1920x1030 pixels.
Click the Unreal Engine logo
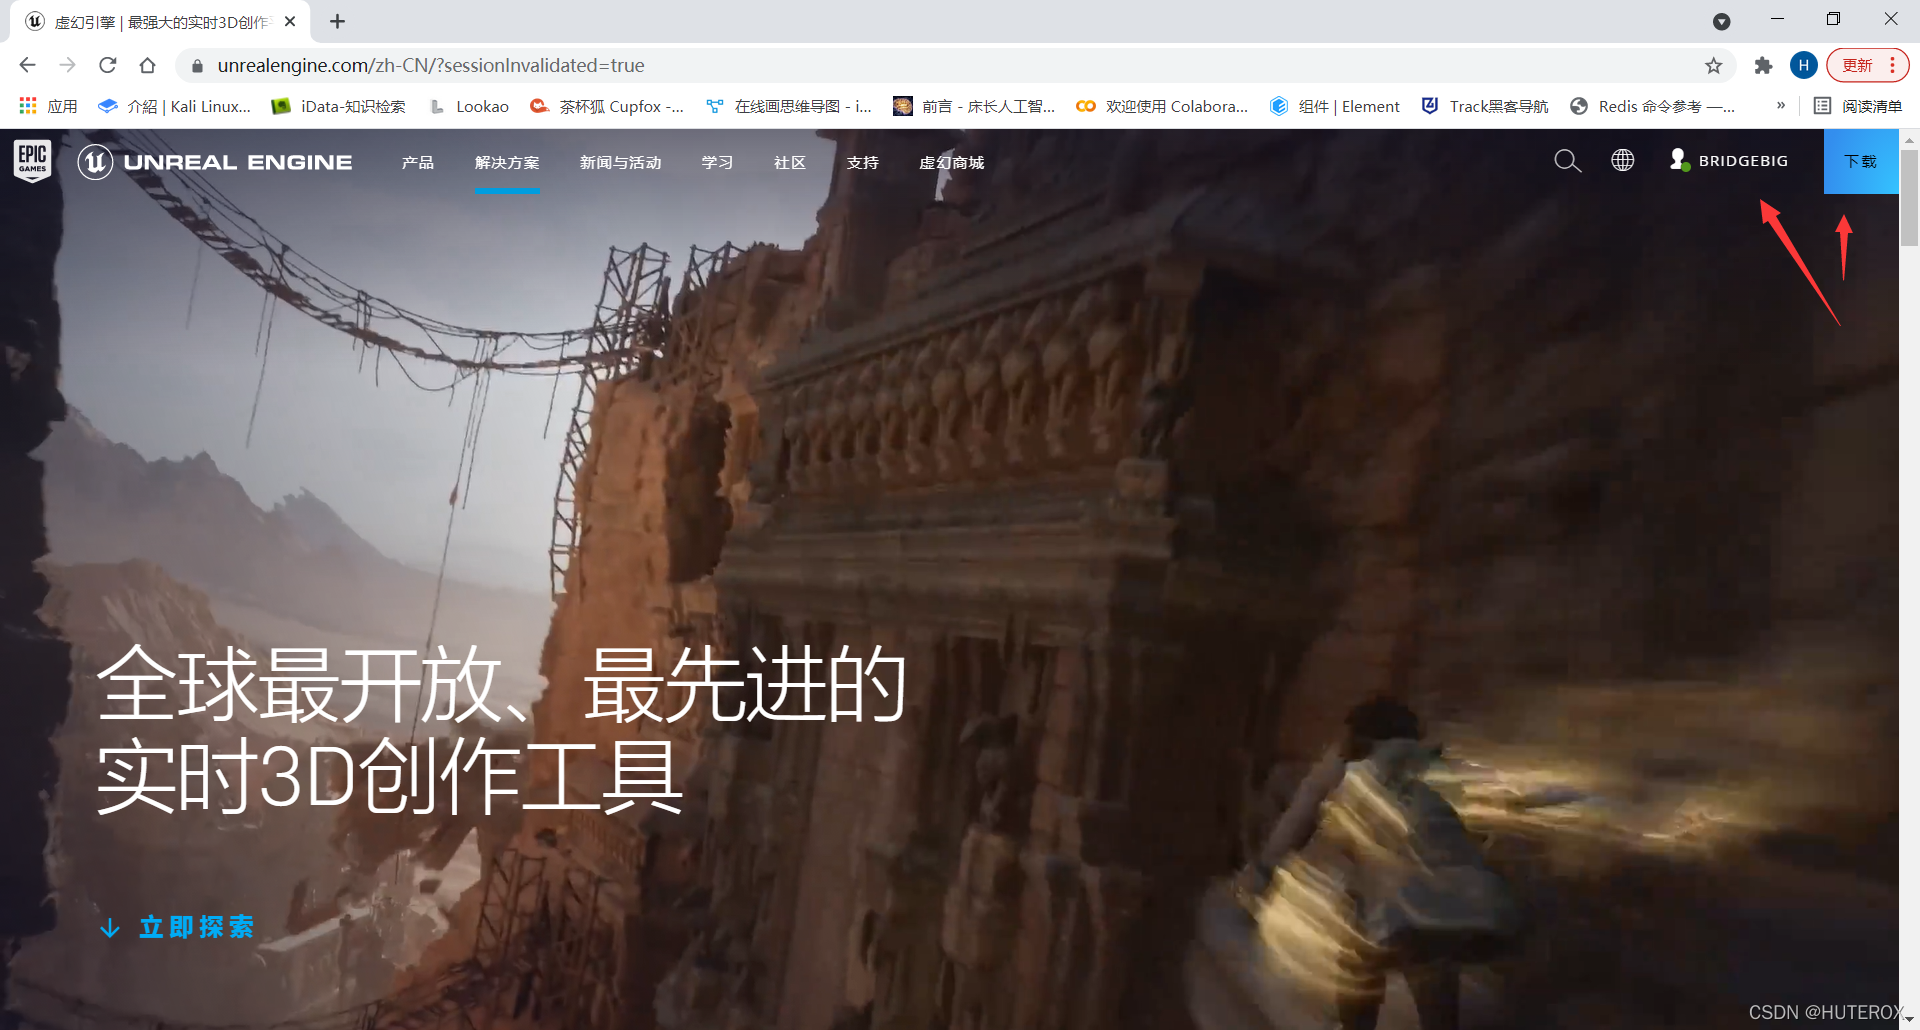[215, 161]
